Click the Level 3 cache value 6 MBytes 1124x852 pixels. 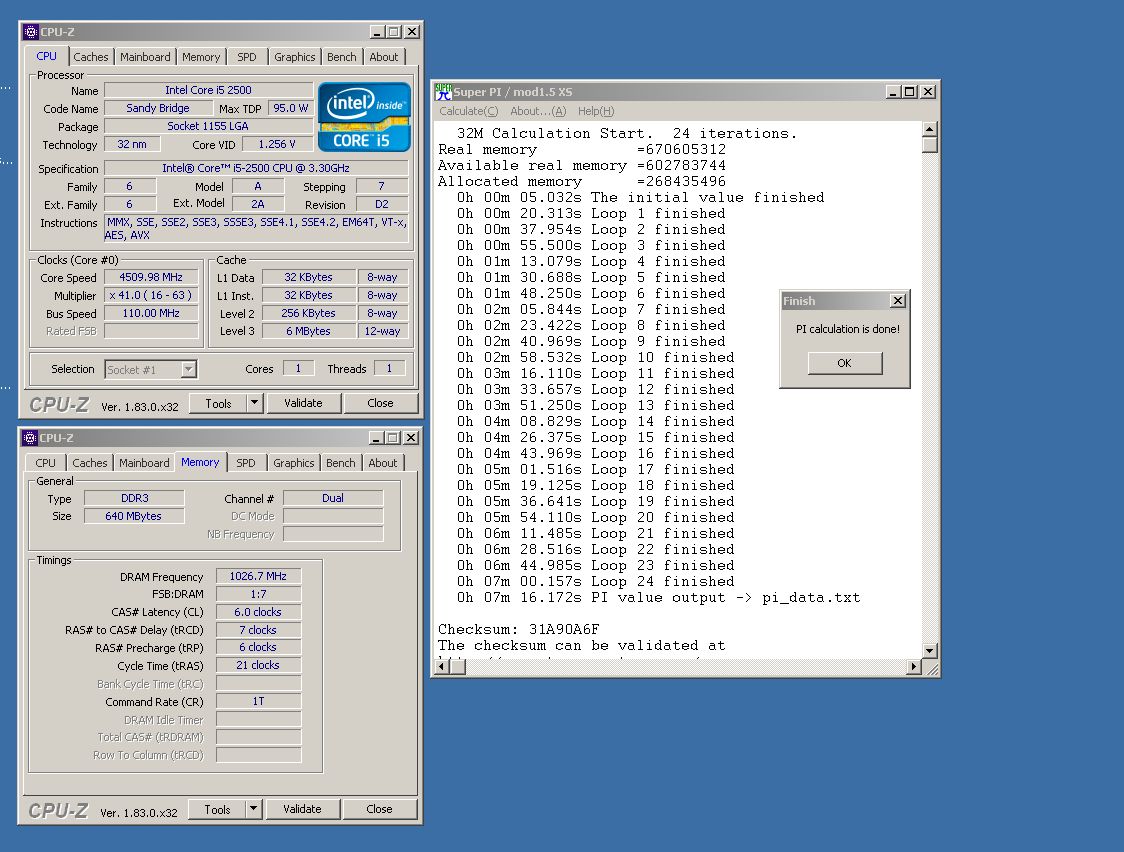click(308, 331)
